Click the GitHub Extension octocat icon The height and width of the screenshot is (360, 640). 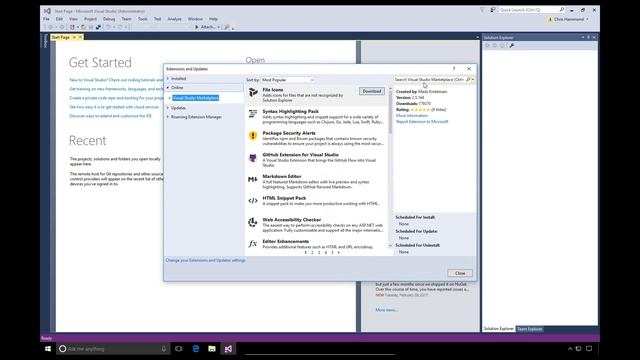click(253, 158)
